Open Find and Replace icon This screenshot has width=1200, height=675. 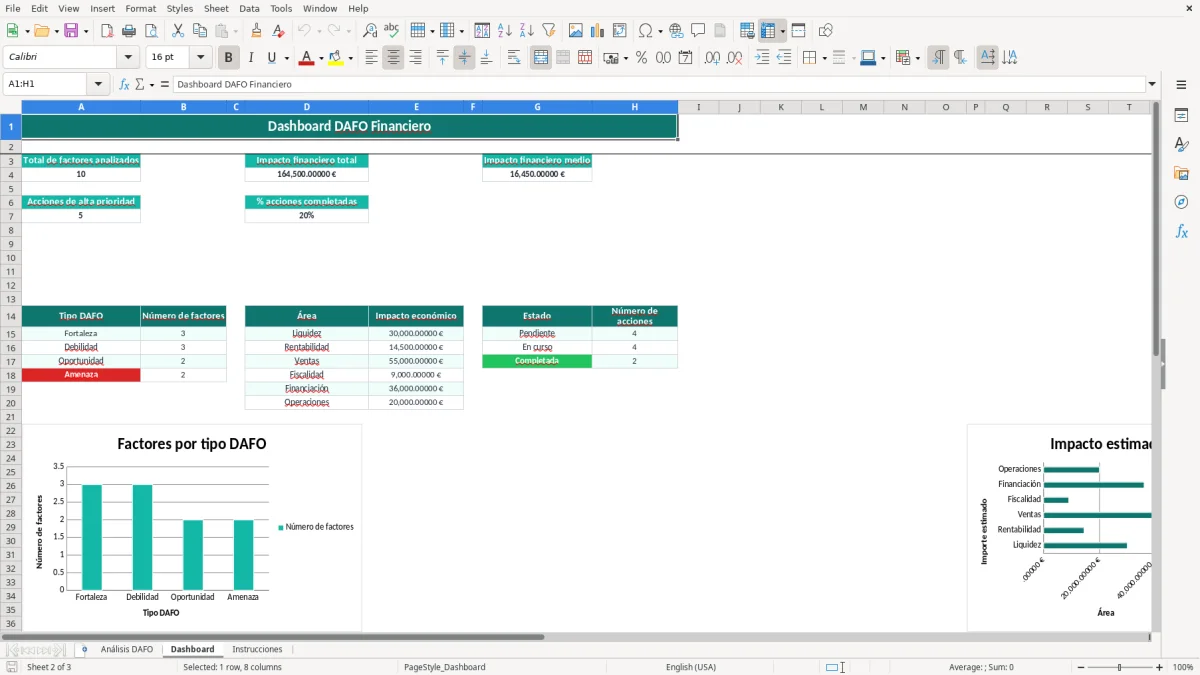tap(370, 31)
